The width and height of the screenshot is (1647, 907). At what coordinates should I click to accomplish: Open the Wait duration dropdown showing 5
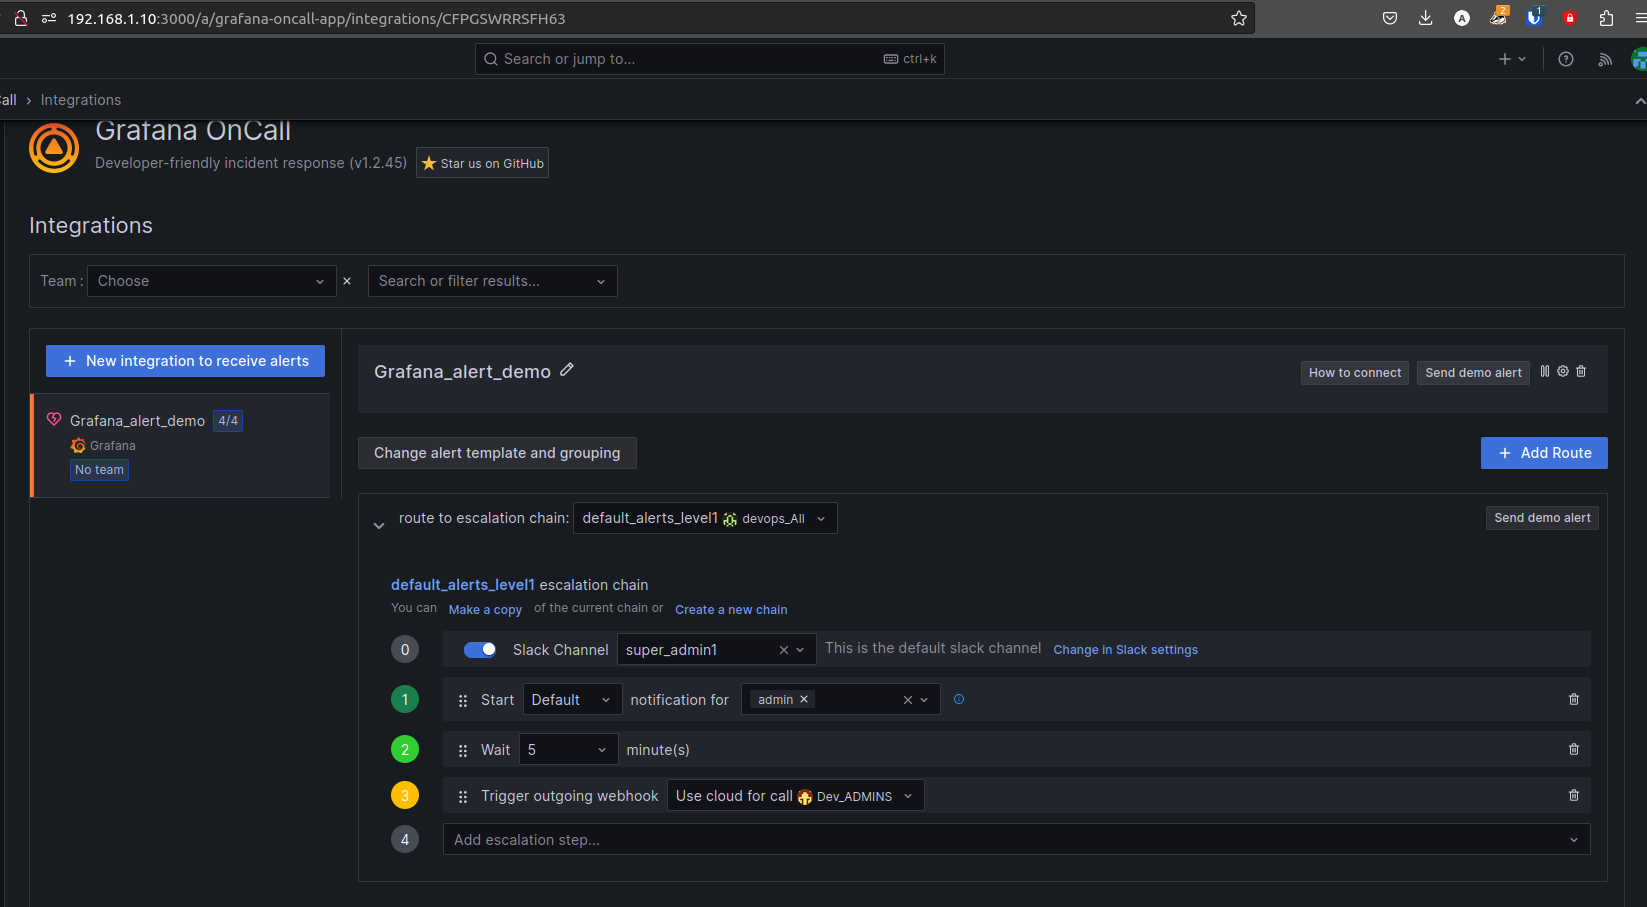coord(568,750)
